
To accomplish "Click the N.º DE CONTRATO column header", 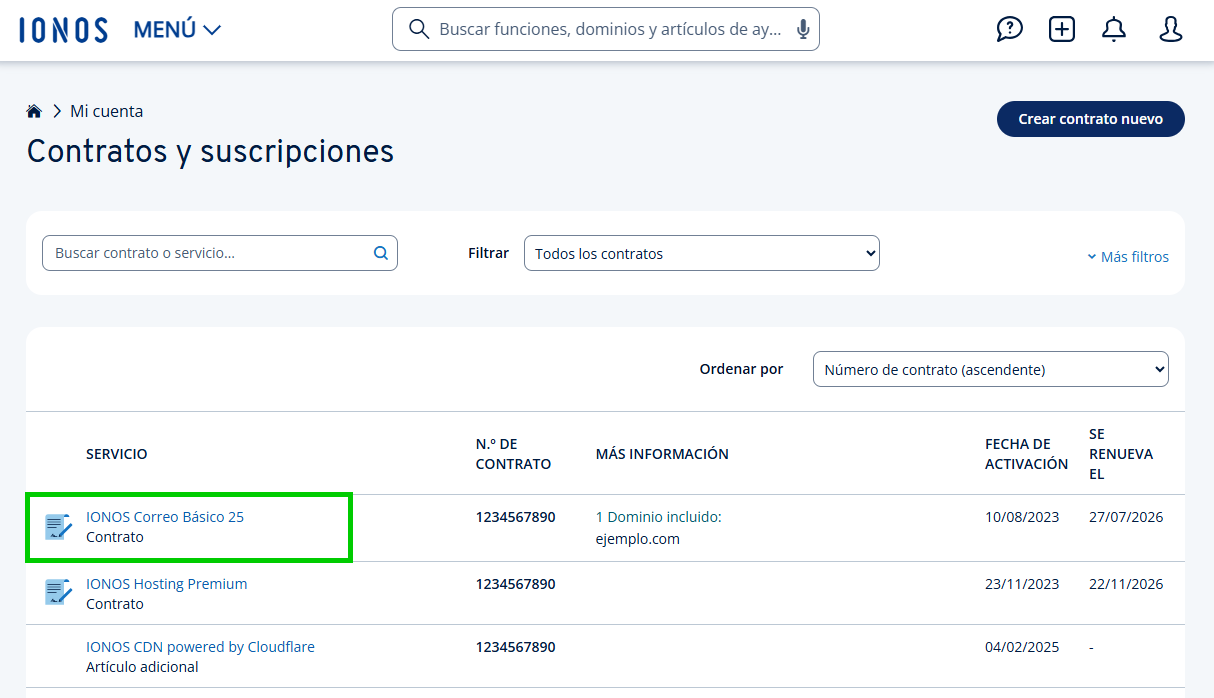I will coord(513,454).
